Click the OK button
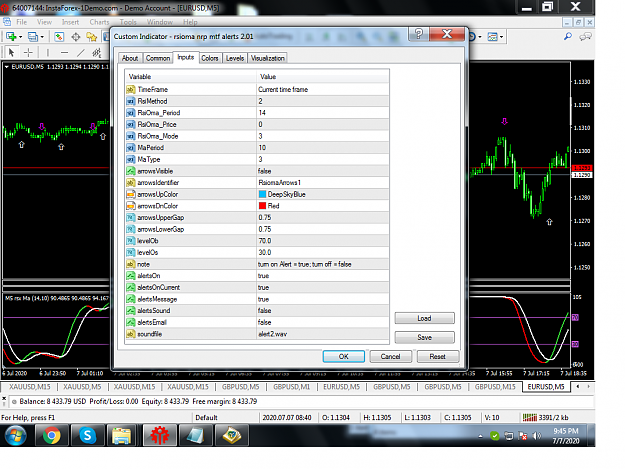 pyautogui.click(x=344, y=356)
